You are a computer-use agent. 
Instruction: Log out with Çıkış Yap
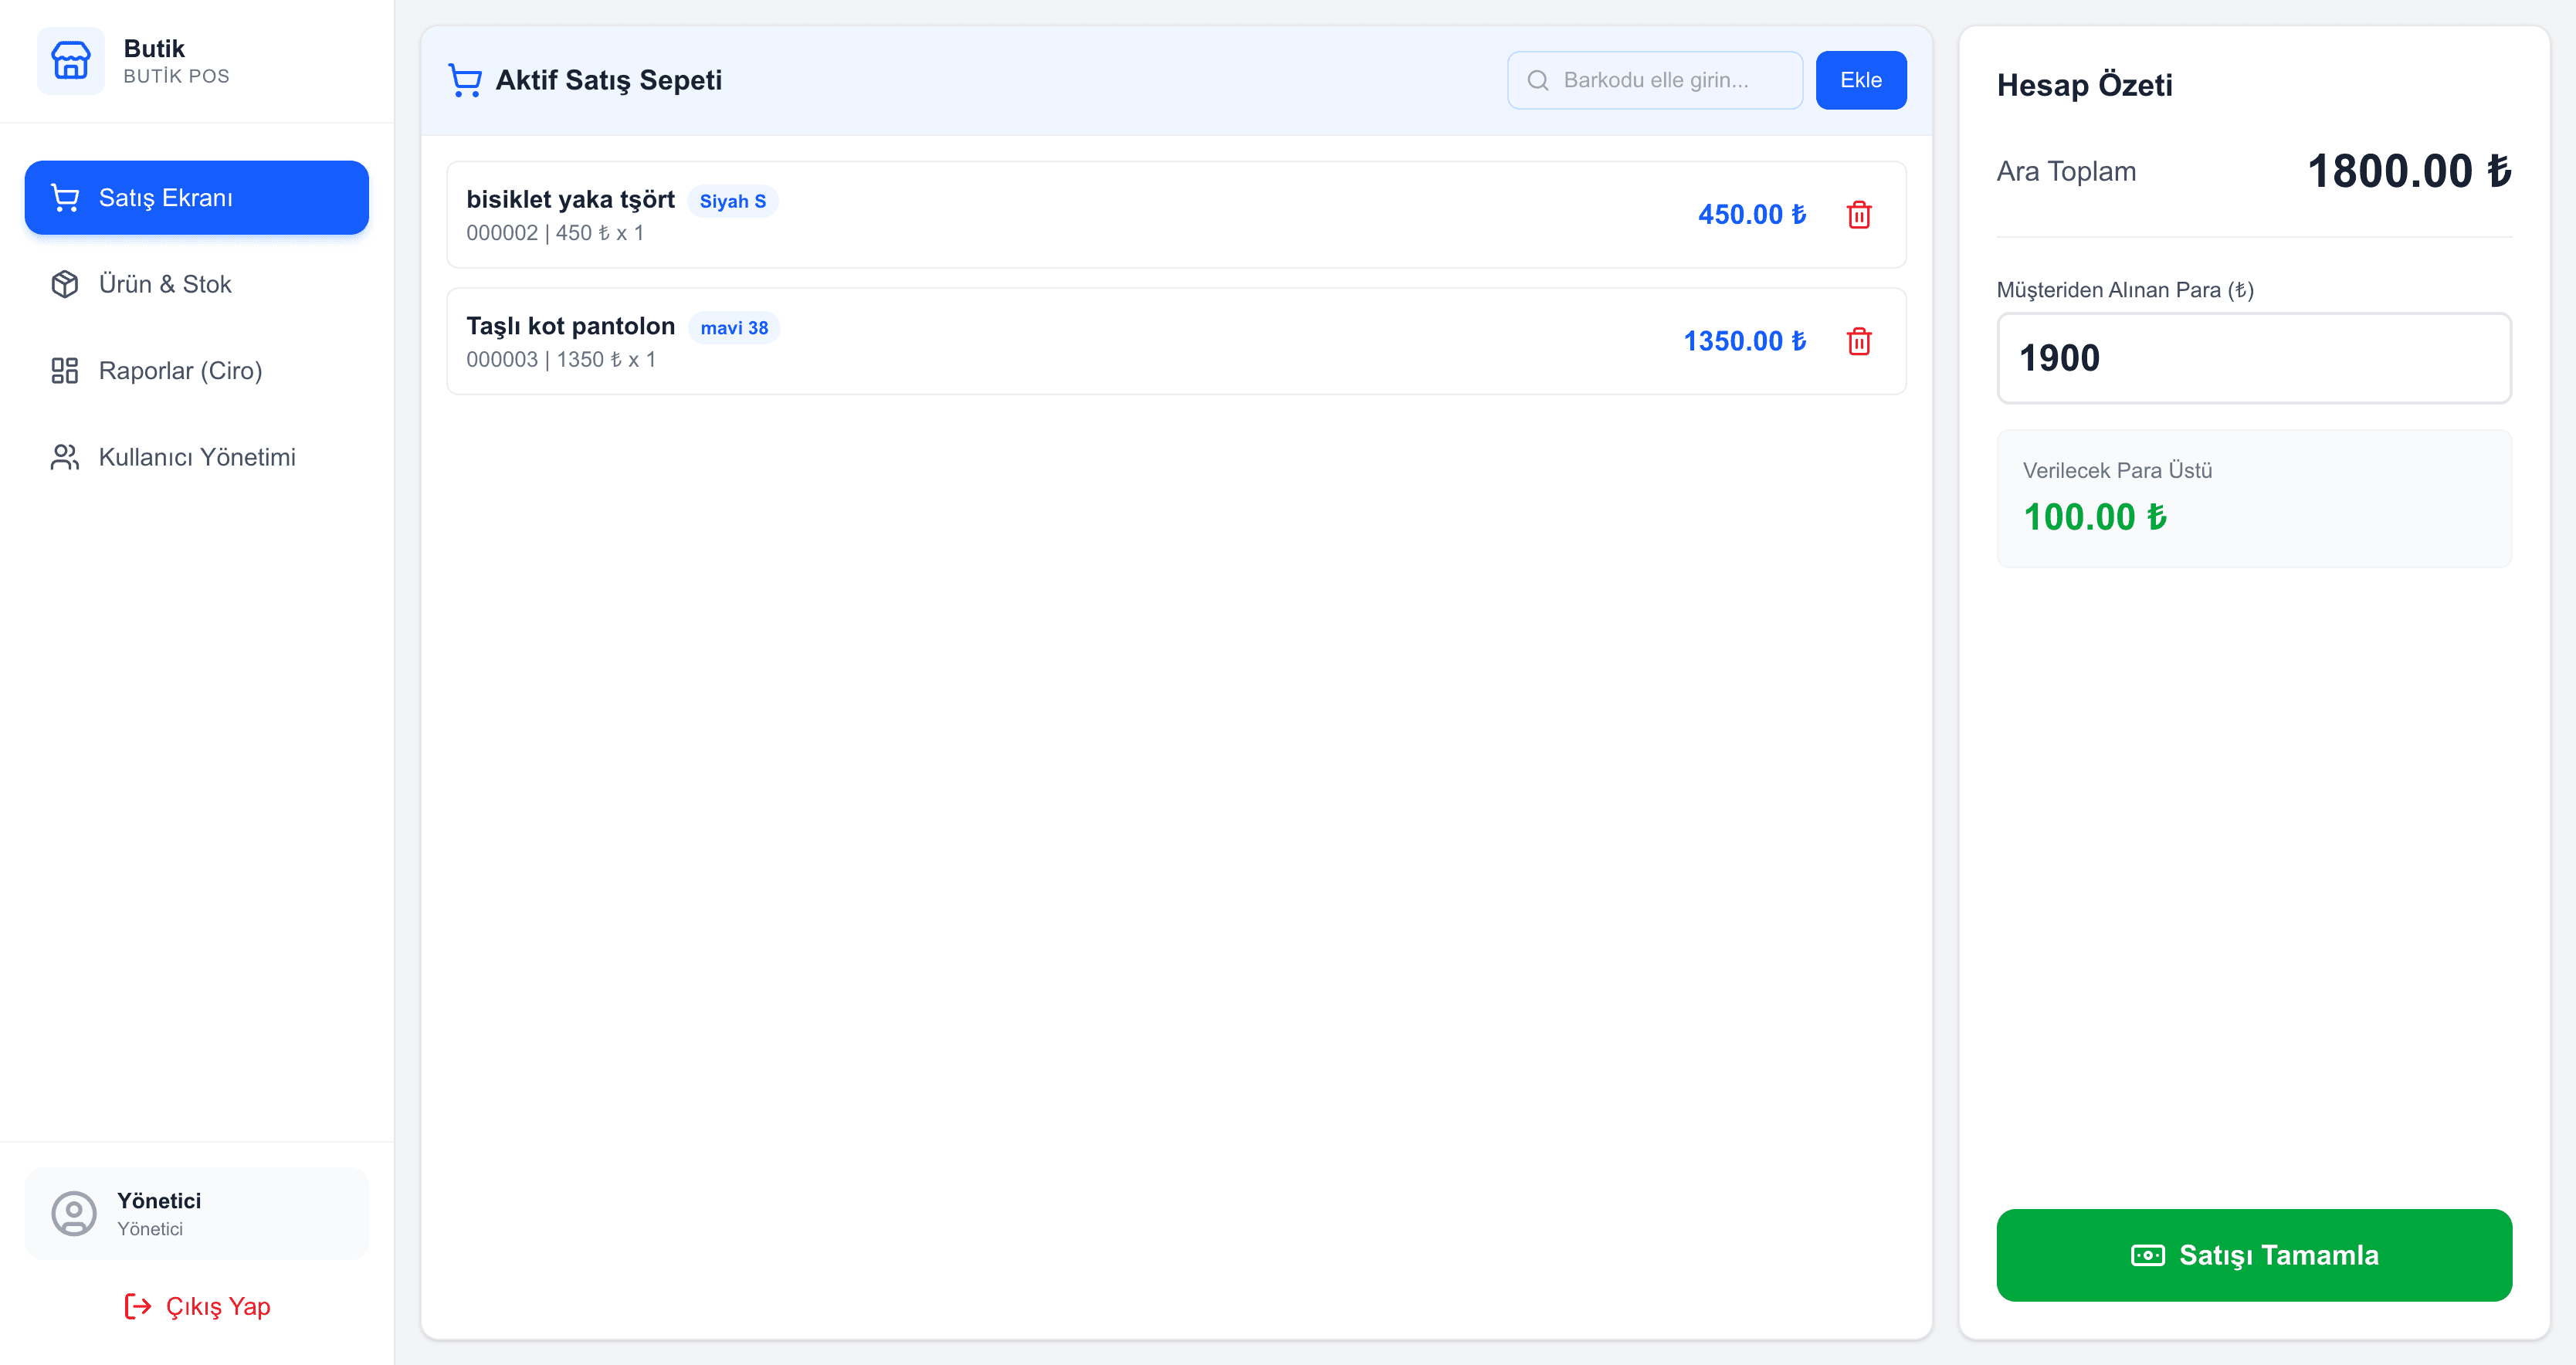coord(197,1306)
